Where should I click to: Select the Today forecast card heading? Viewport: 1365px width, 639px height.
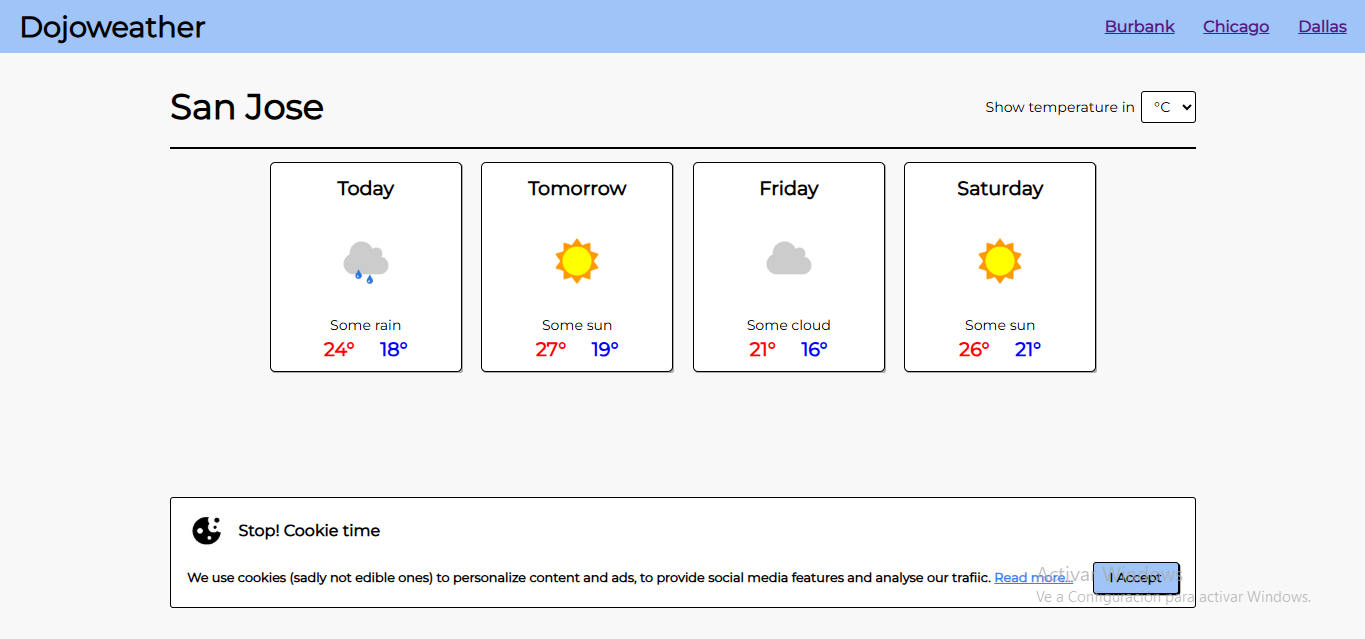365,188
